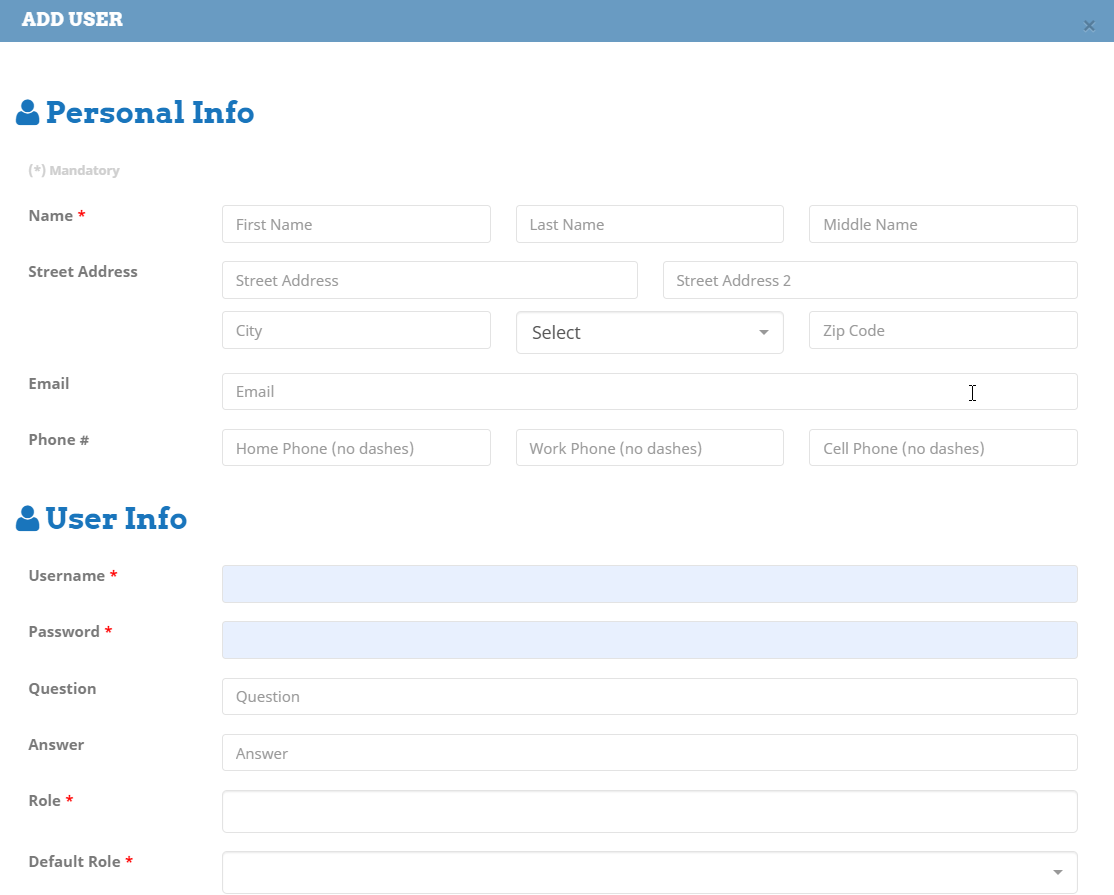Expand the Default Role dropdown arrow
This screenshot has width=1114, height=895.
(x=1057, y=873)
